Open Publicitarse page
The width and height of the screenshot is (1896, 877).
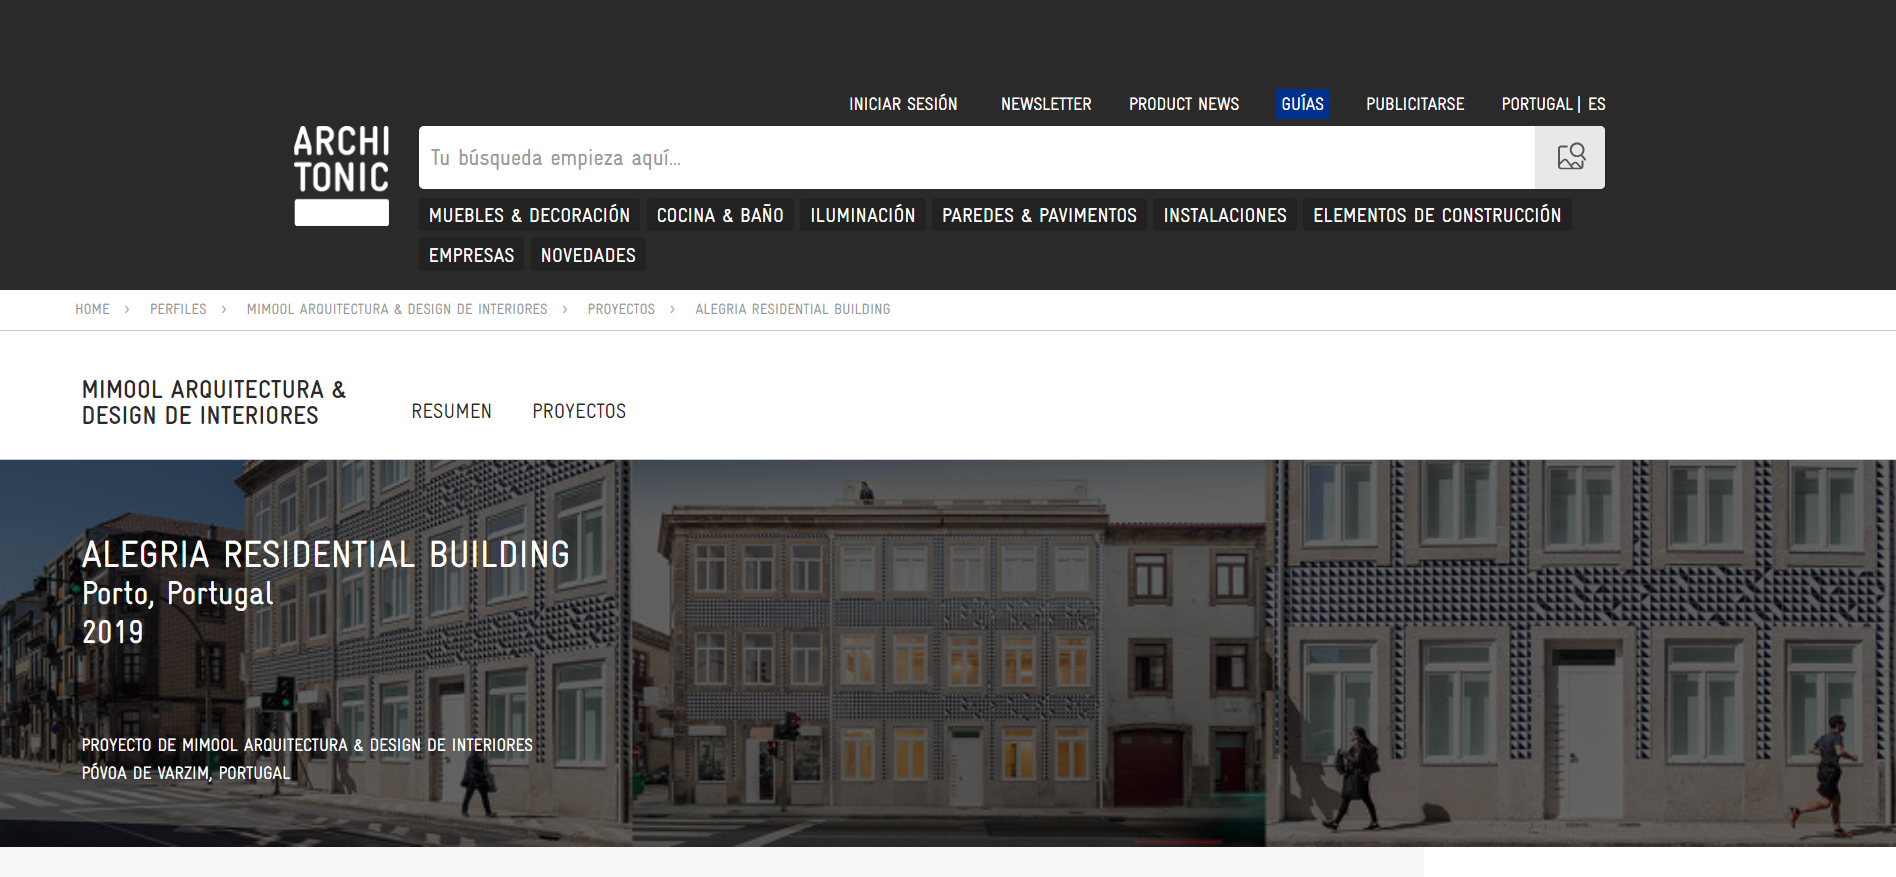tap(1415, 104)
